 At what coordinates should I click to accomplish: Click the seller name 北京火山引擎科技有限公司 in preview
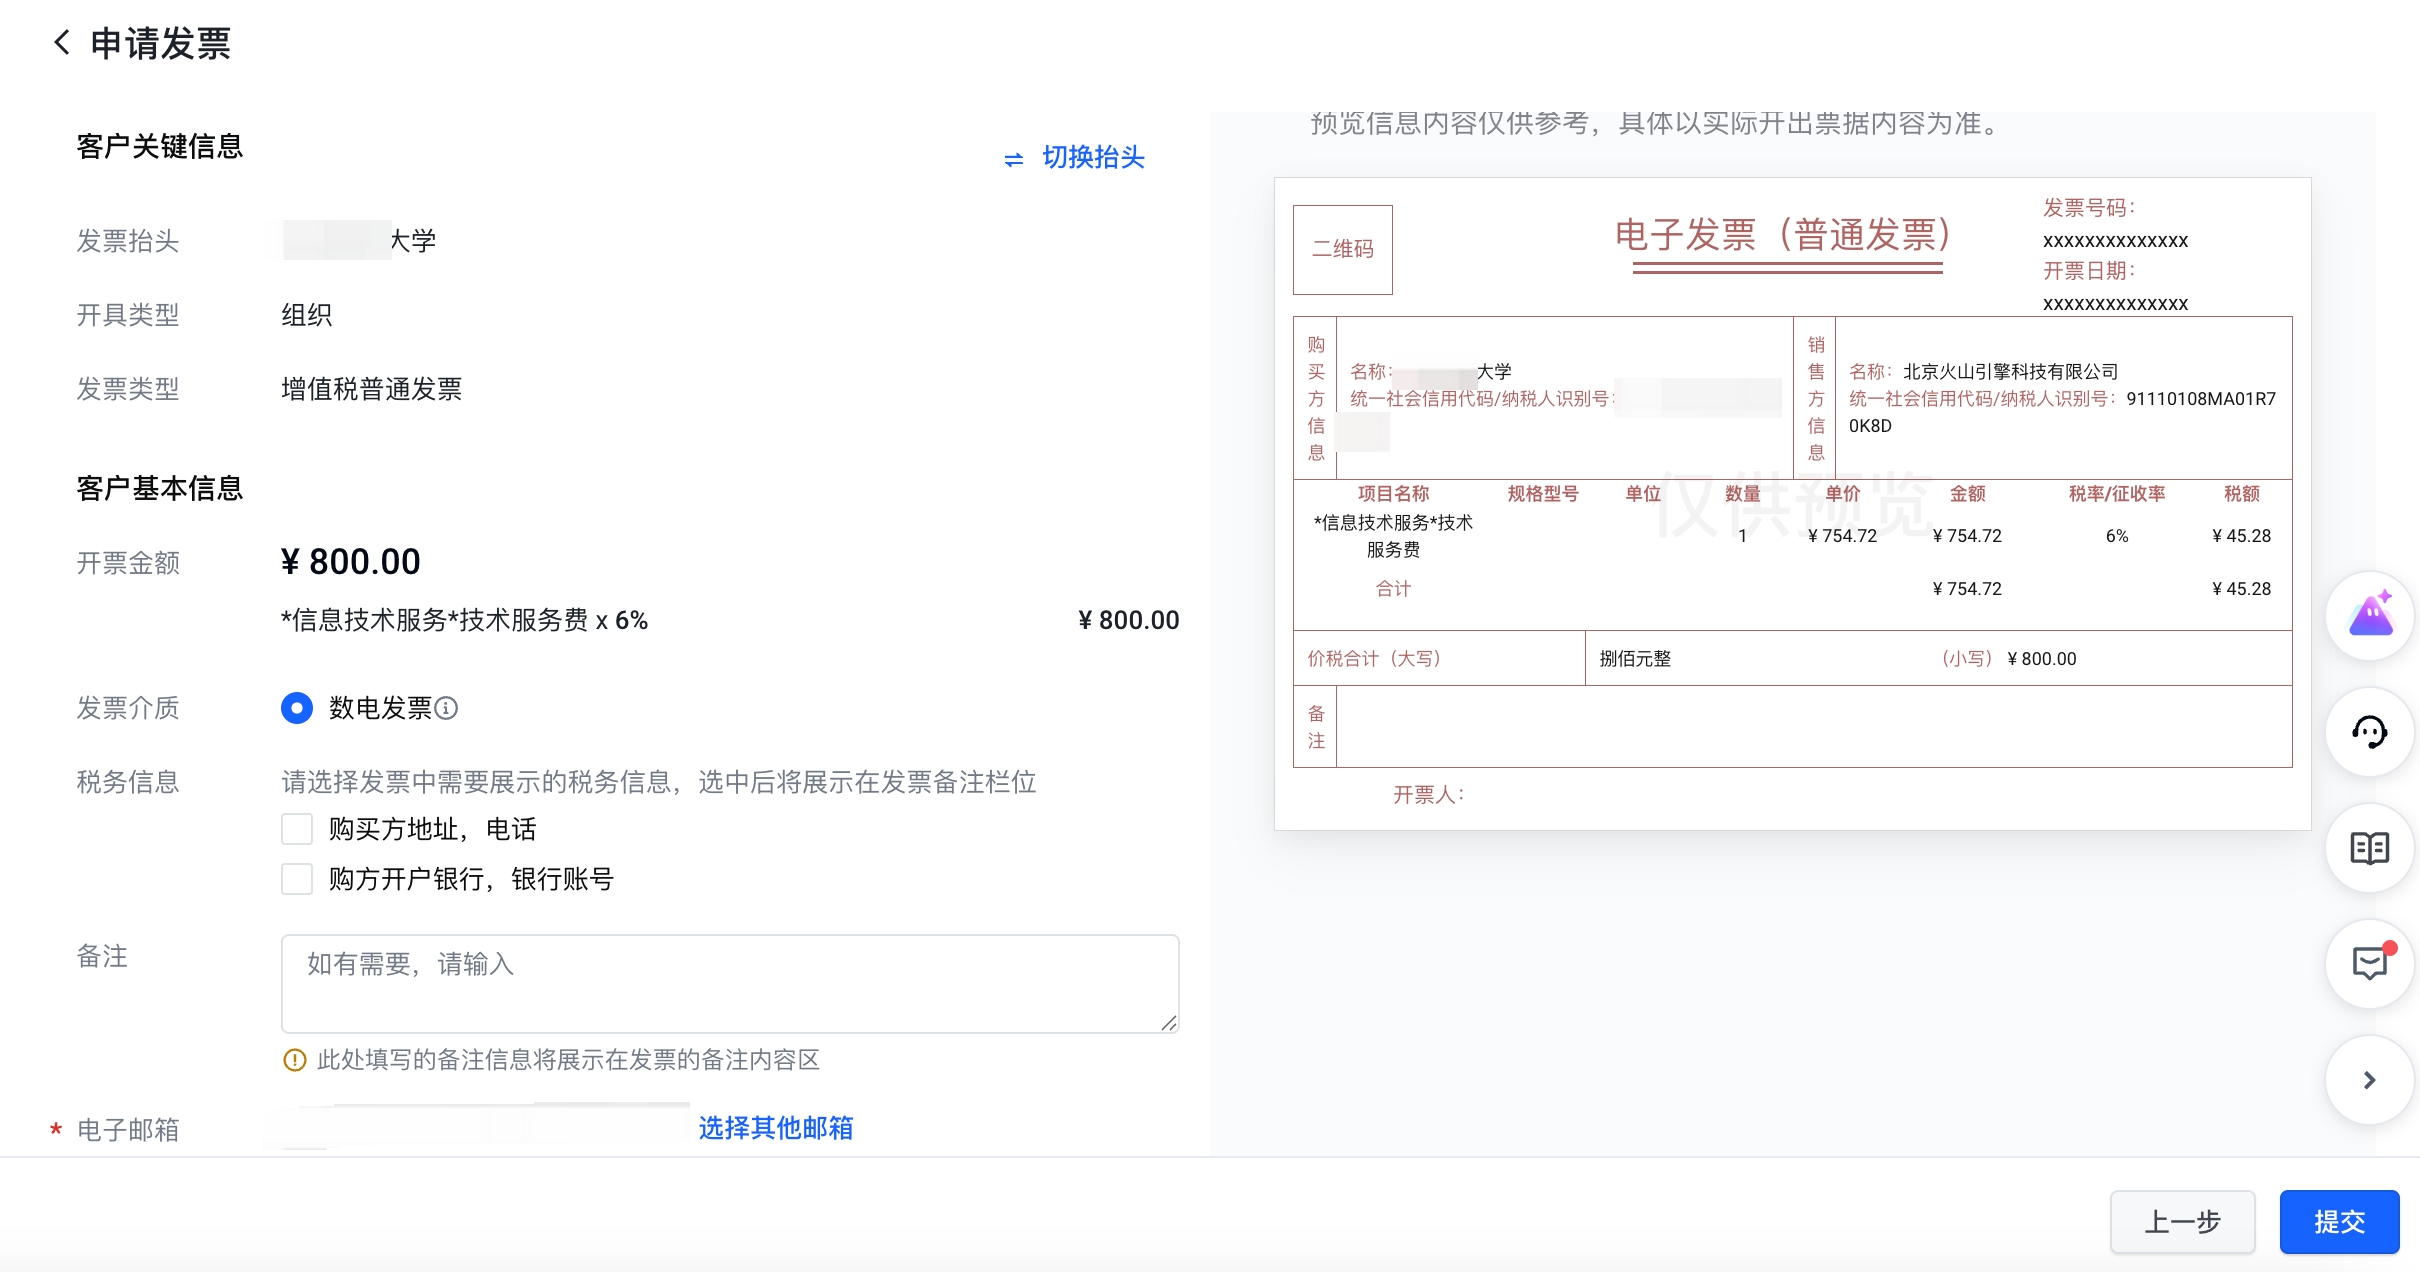(2010, 372)
